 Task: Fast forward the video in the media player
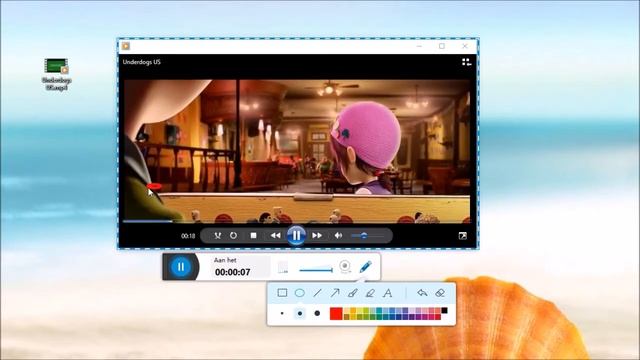pos(317,236)
